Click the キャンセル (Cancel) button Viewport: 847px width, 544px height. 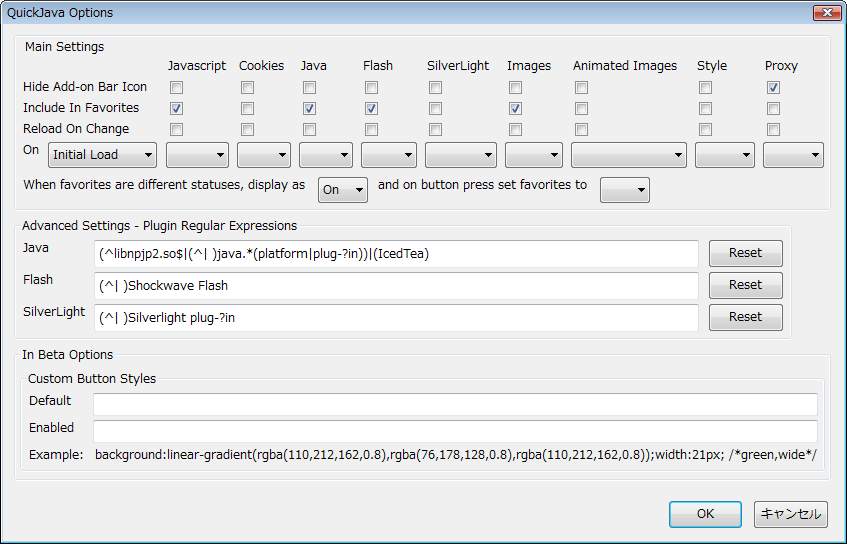(791, 514)
